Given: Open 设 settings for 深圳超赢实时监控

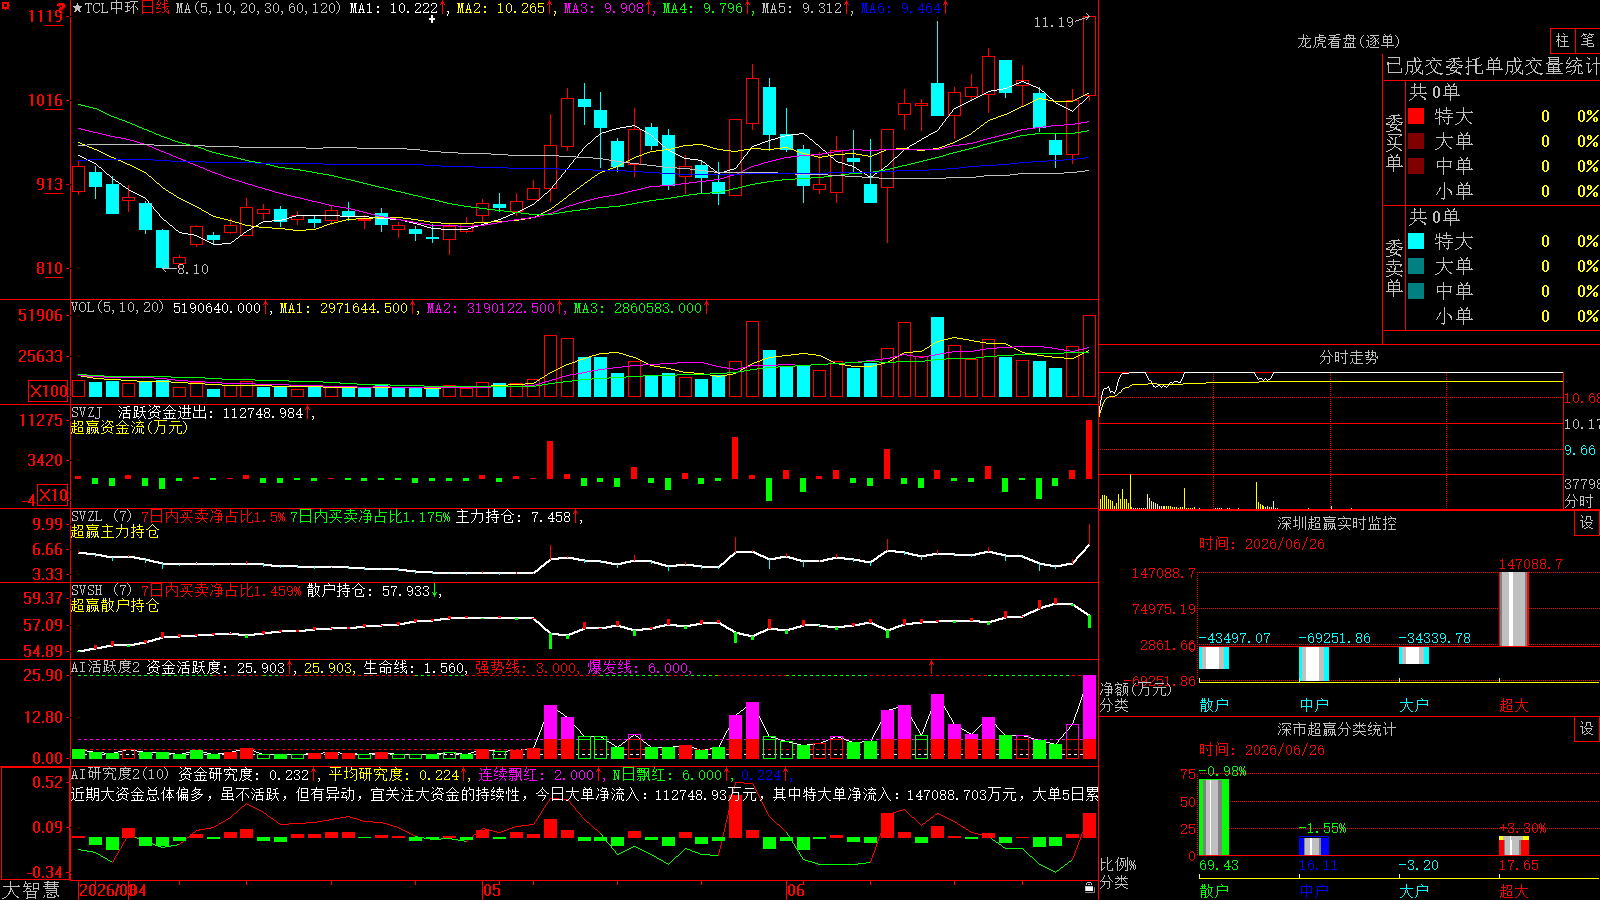Looking at the screenshot, I should pos(1587,523).
